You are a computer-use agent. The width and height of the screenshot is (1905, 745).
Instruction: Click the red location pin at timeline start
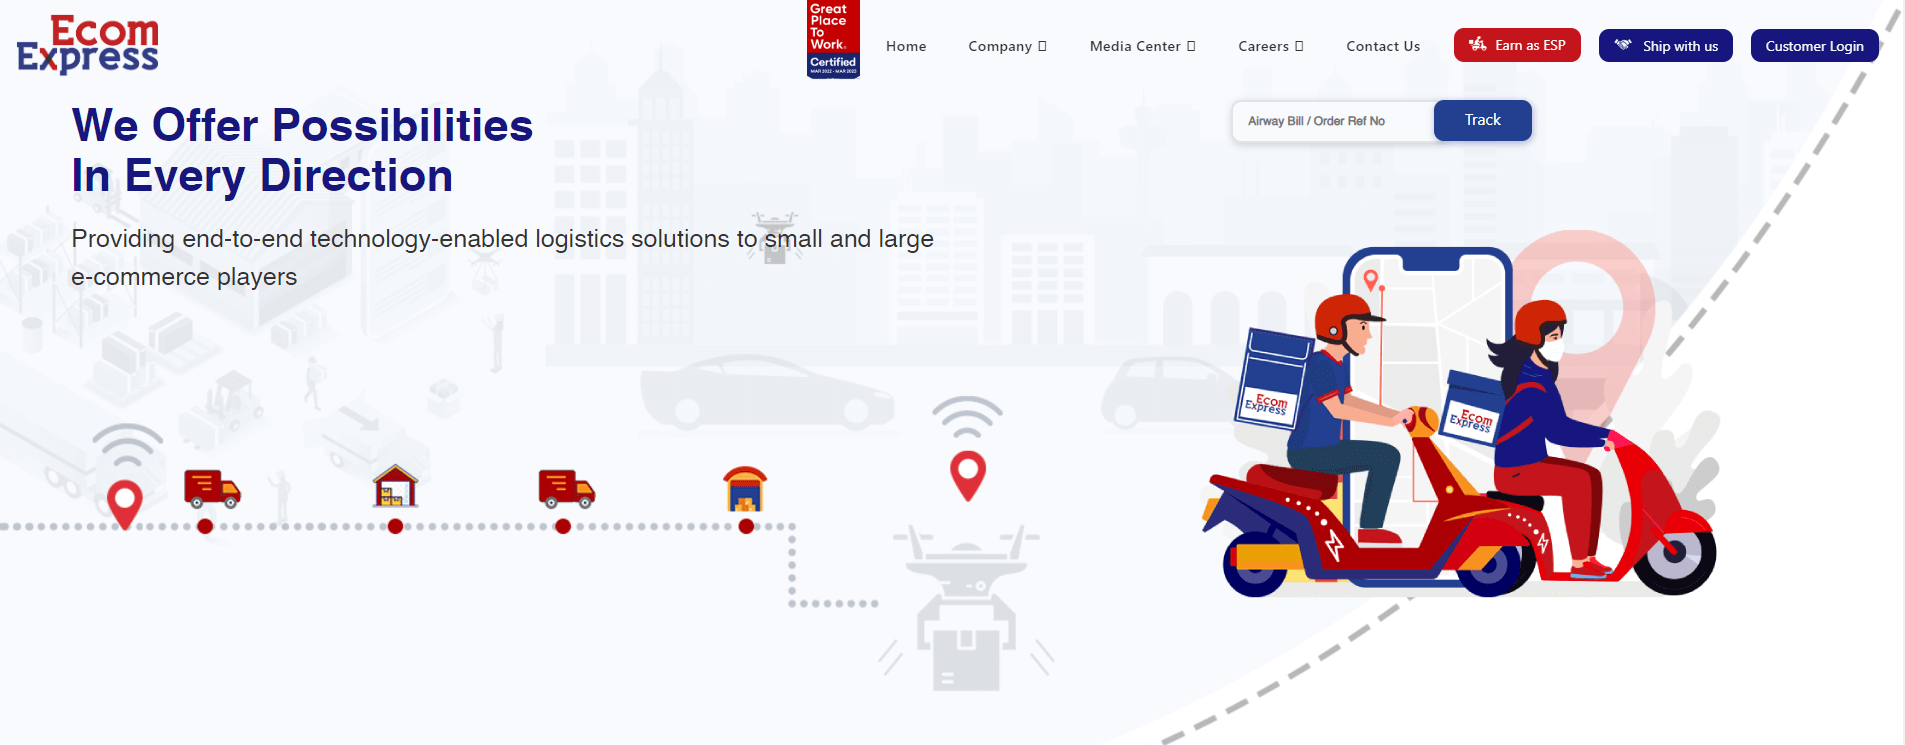click(x=125, y=503)
